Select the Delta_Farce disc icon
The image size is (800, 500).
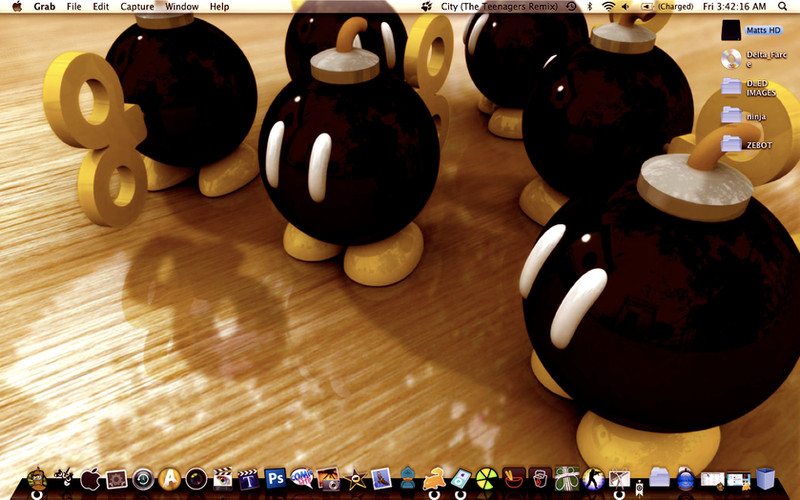(x=731, y=59)
